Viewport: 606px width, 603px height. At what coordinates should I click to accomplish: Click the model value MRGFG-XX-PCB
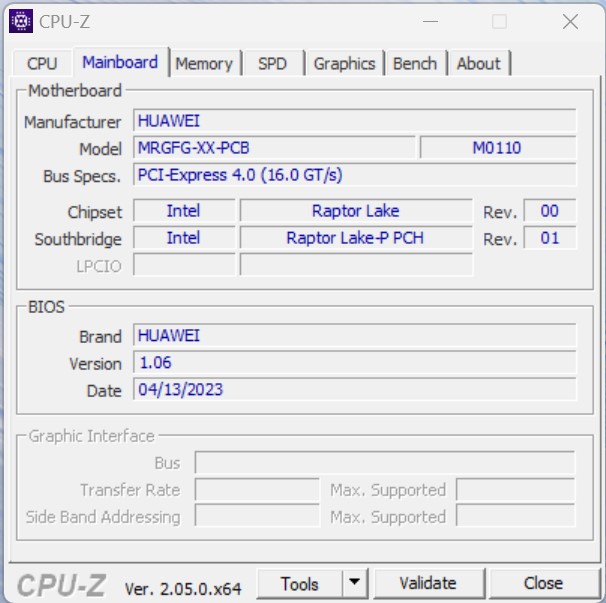[274, 148]
